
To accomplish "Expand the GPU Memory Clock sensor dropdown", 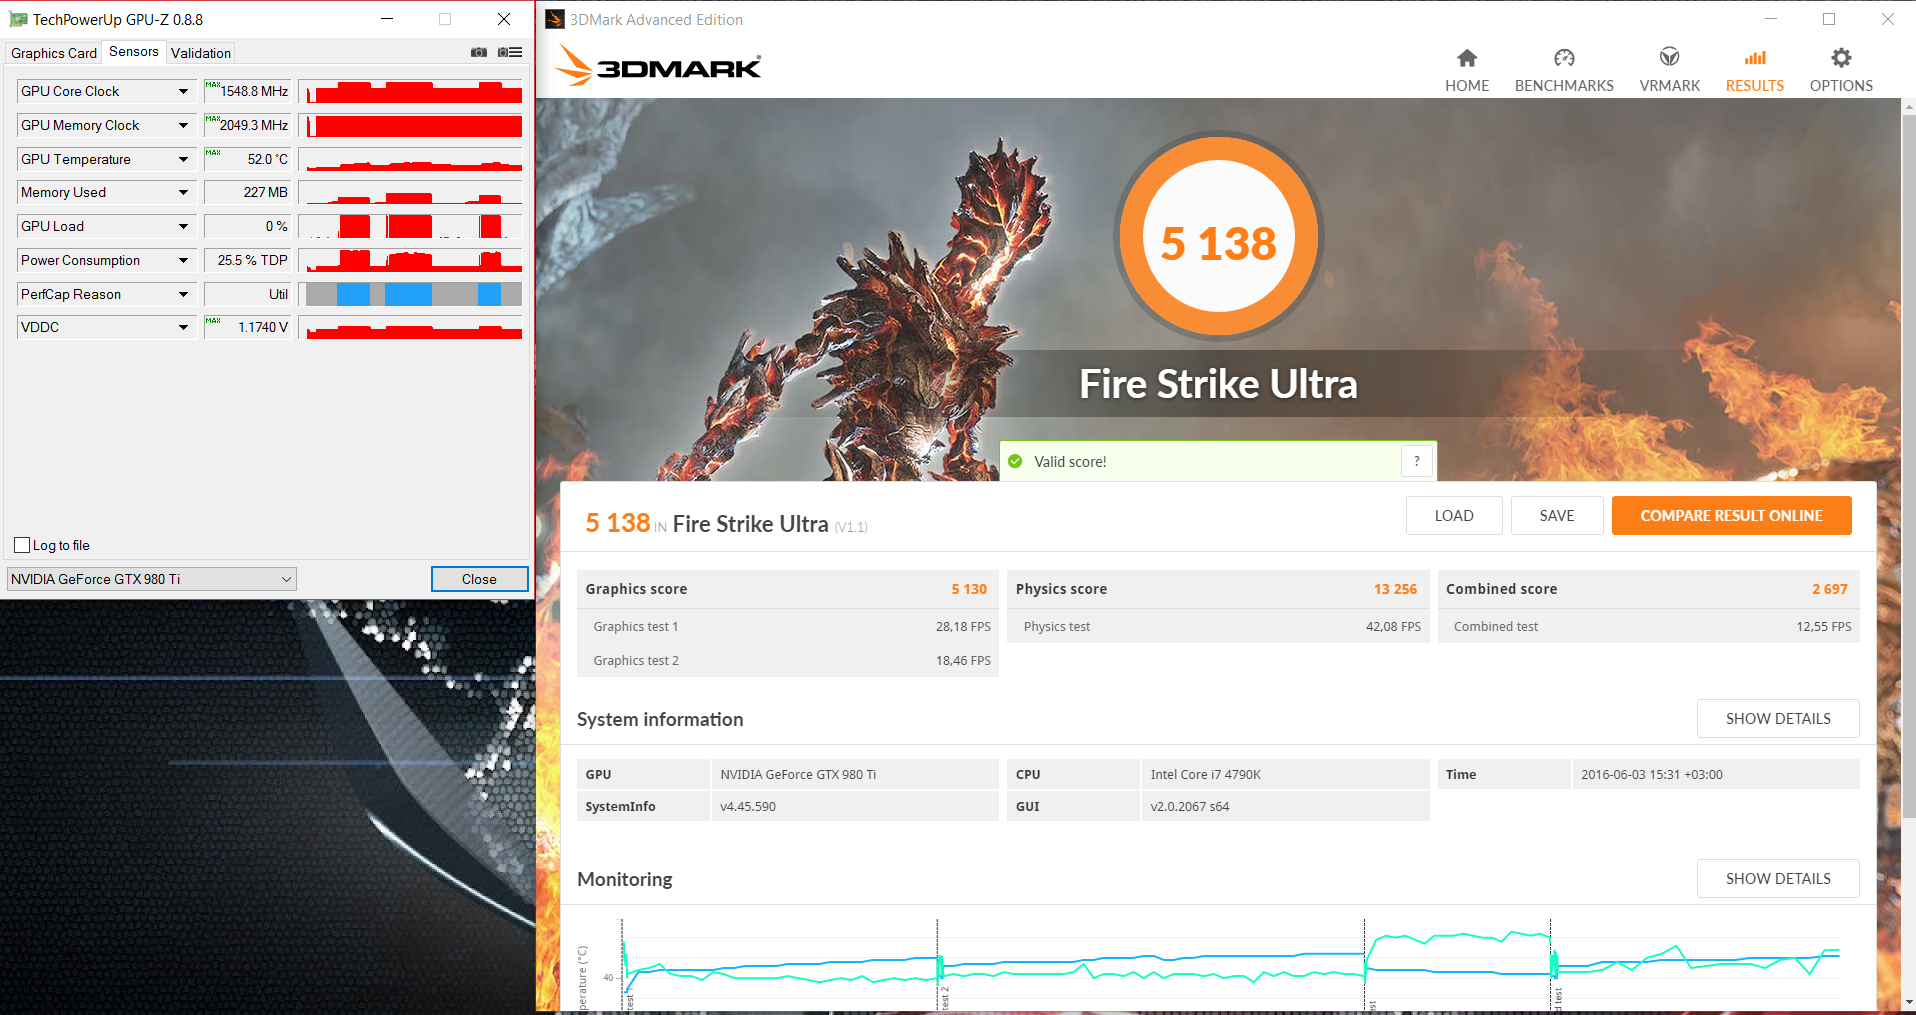I will [x=183, y=125].
